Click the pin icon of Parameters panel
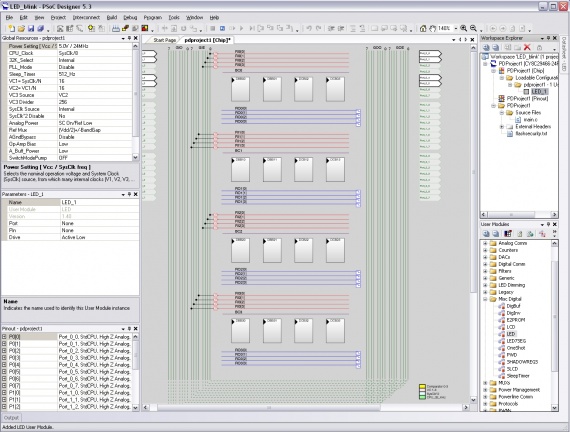Image resolution: width=570 pixels, height=432 pixels. point(129,194)
